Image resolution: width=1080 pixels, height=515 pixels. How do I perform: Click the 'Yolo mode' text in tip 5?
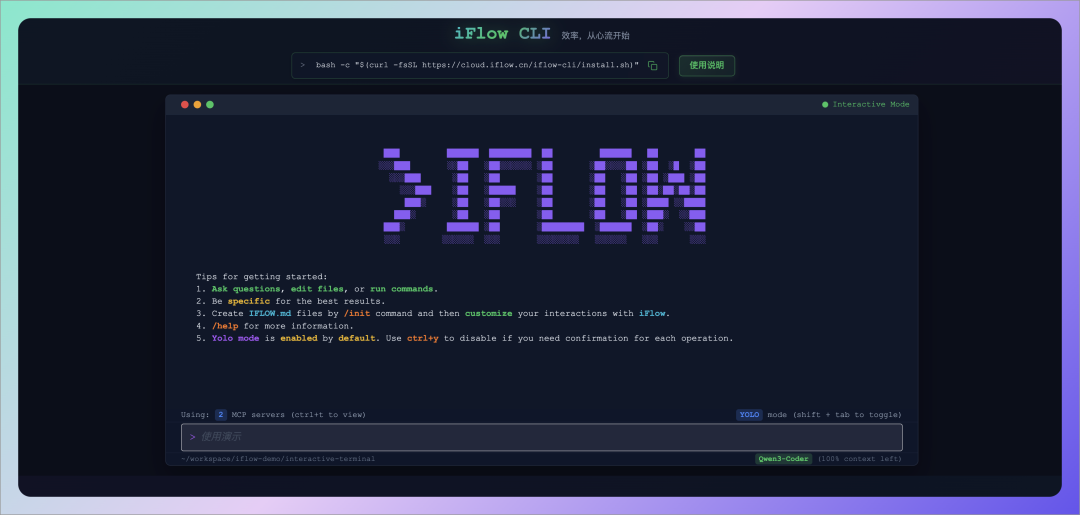(x=236, y=339)
